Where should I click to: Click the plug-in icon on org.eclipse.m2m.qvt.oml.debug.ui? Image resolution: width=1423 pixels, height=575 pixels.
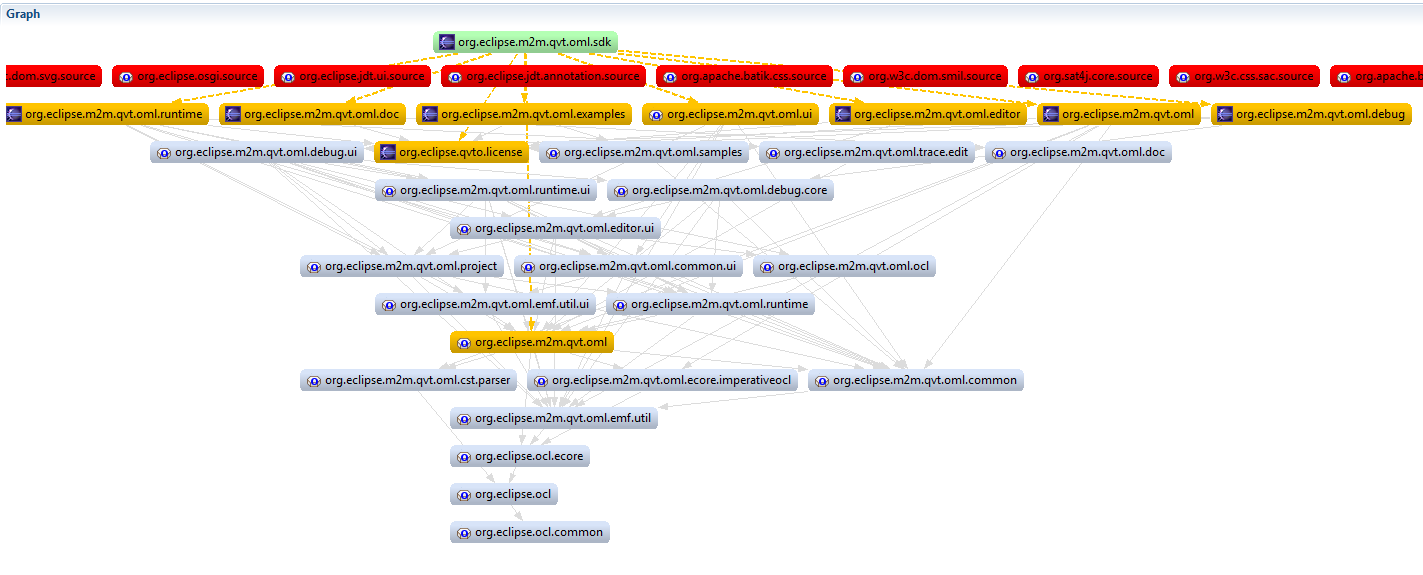point(164,152)
